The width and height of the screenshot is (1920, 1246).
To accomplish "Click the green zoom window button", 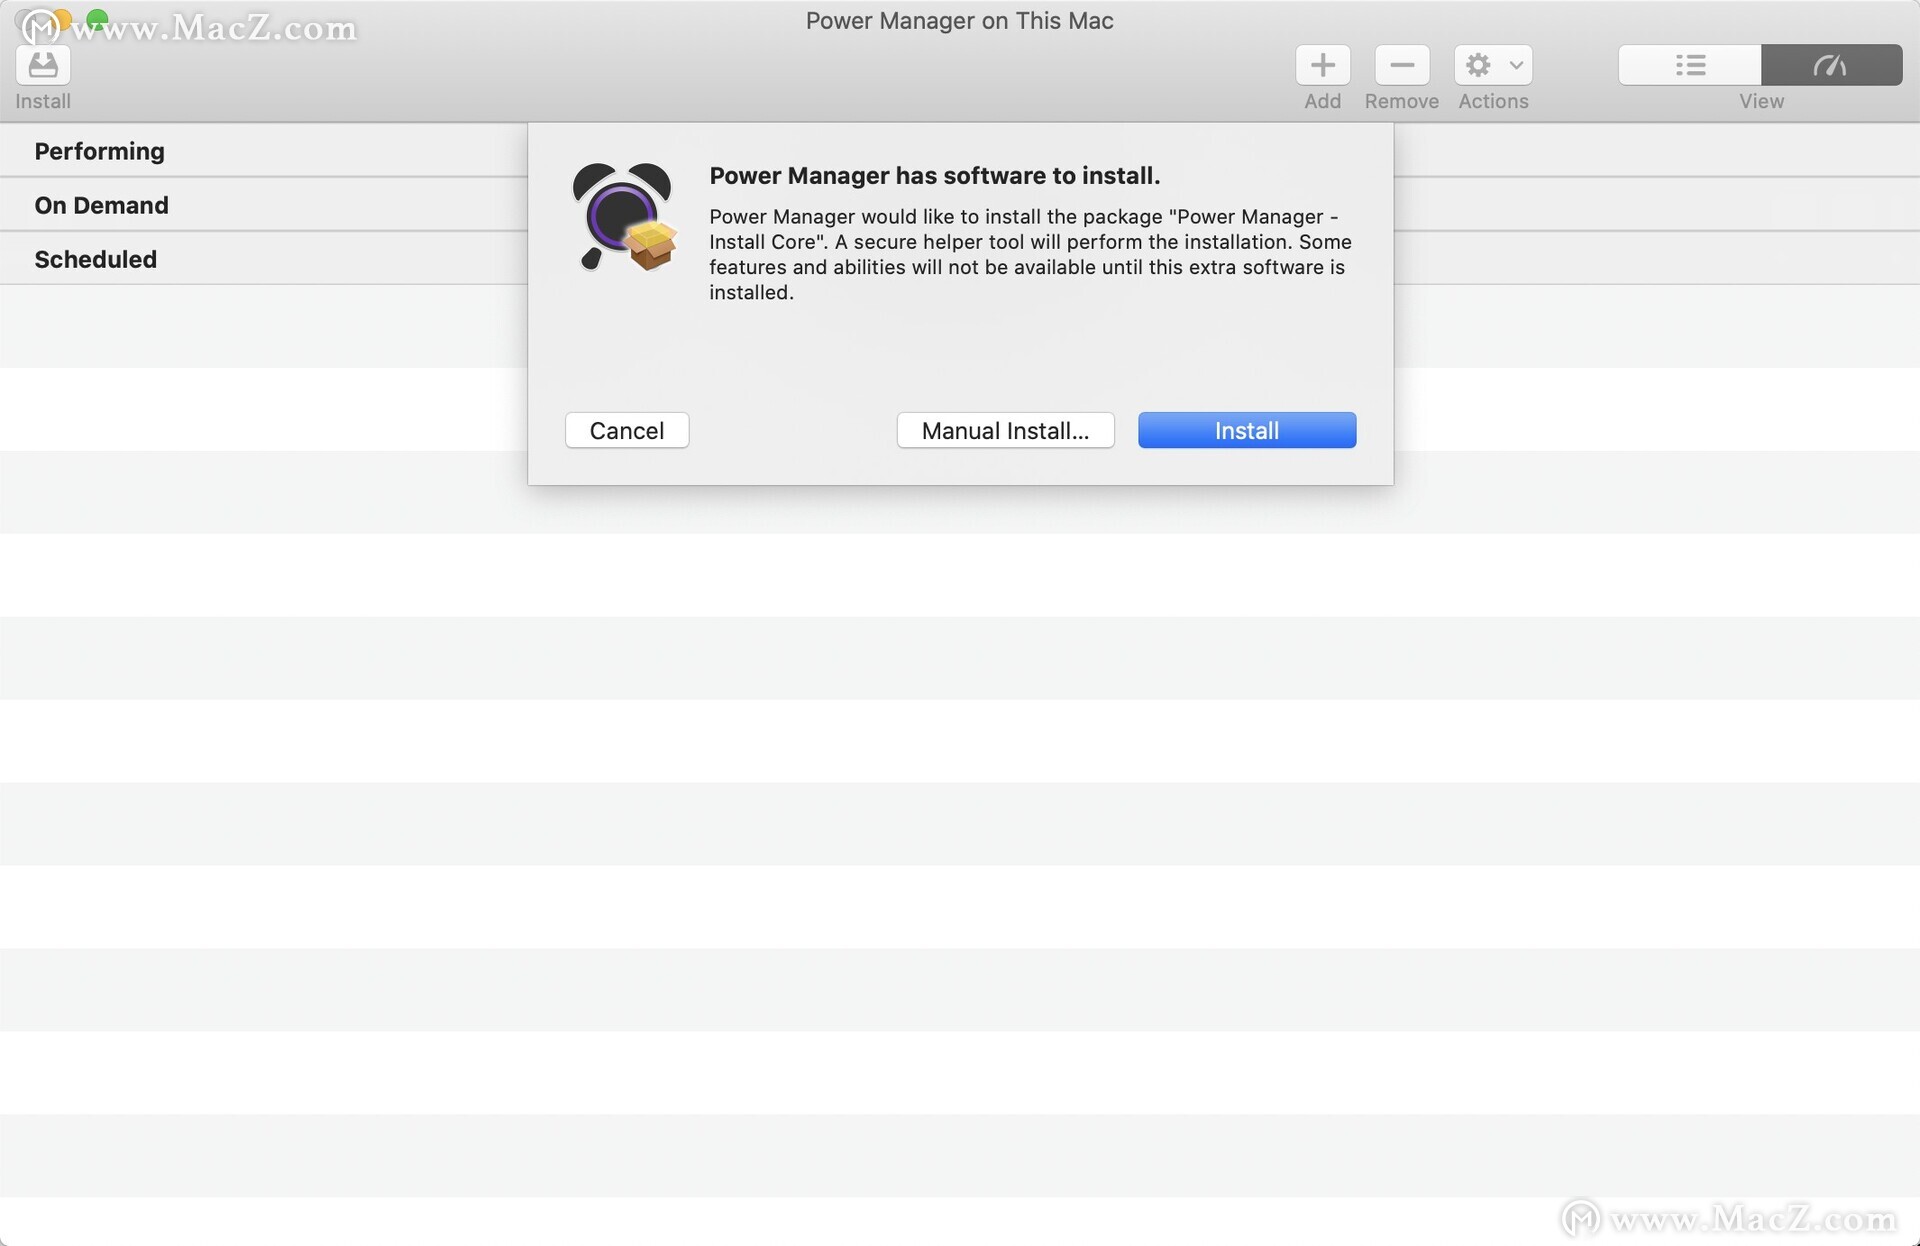I will [97, 18].
